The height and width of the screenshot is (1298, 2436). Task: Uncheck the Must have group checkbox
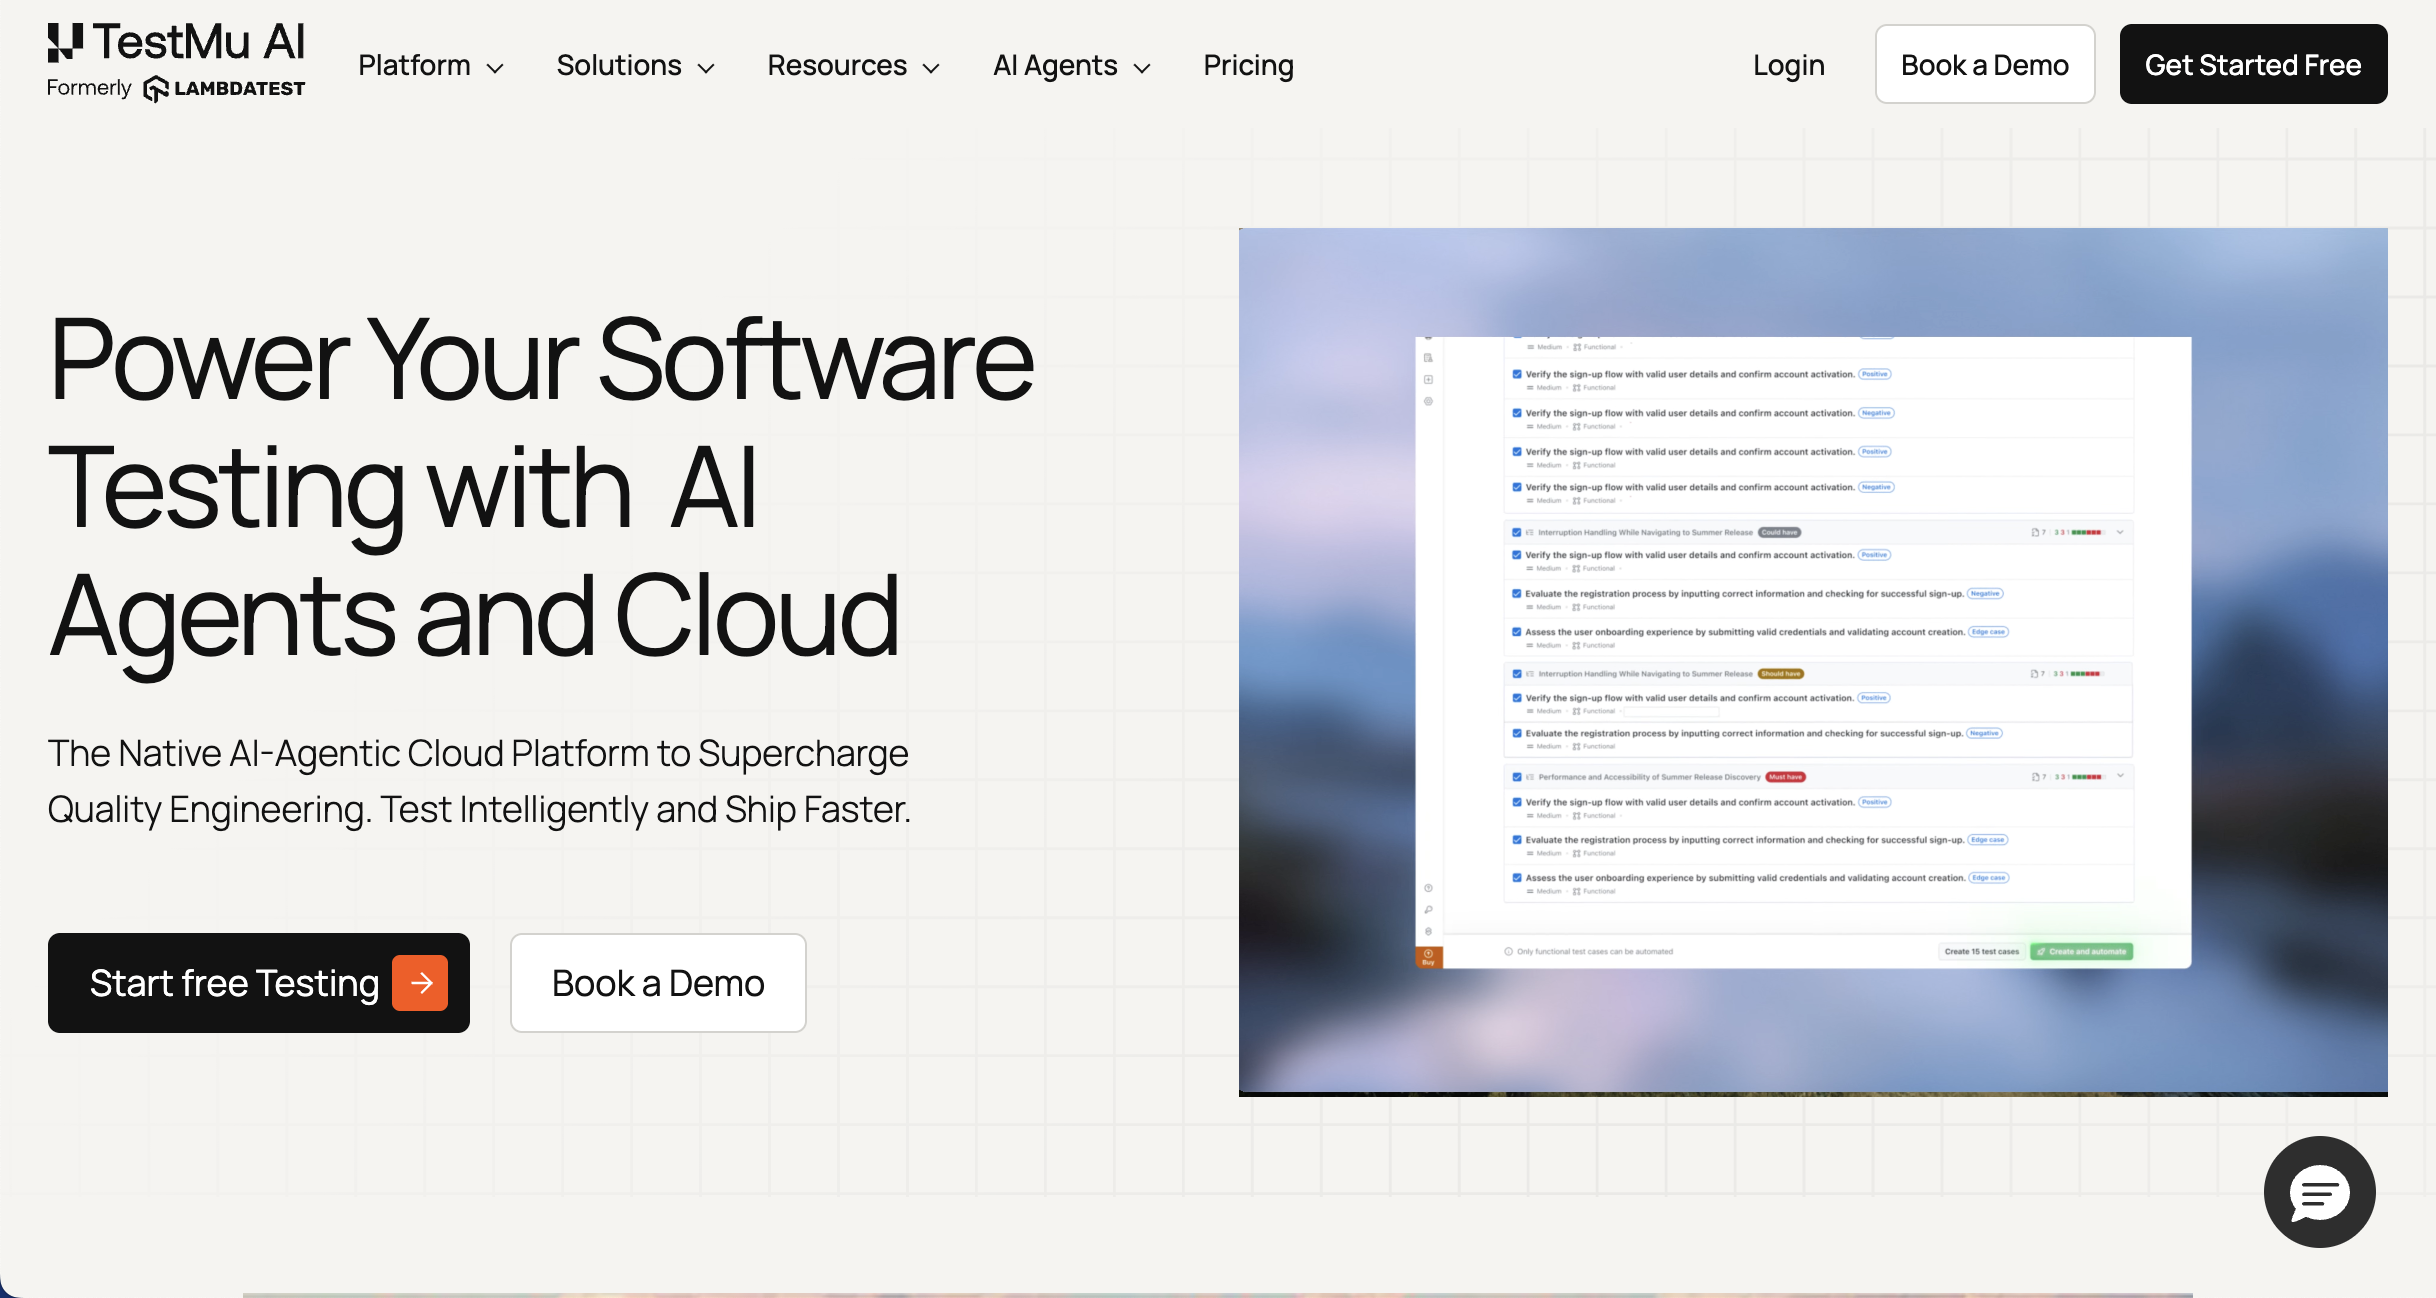(1517, 777)
